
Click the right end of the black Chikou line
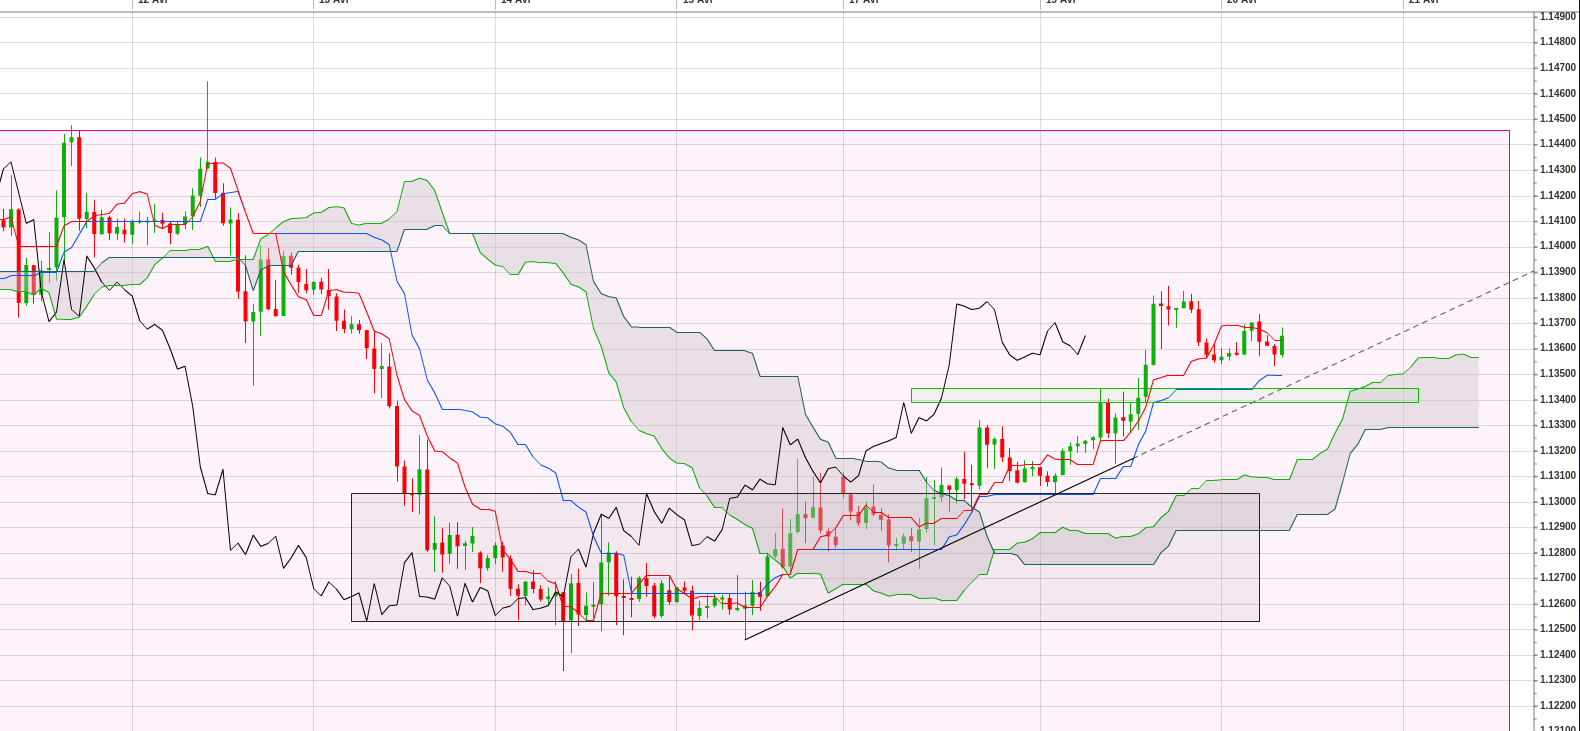1085,337
